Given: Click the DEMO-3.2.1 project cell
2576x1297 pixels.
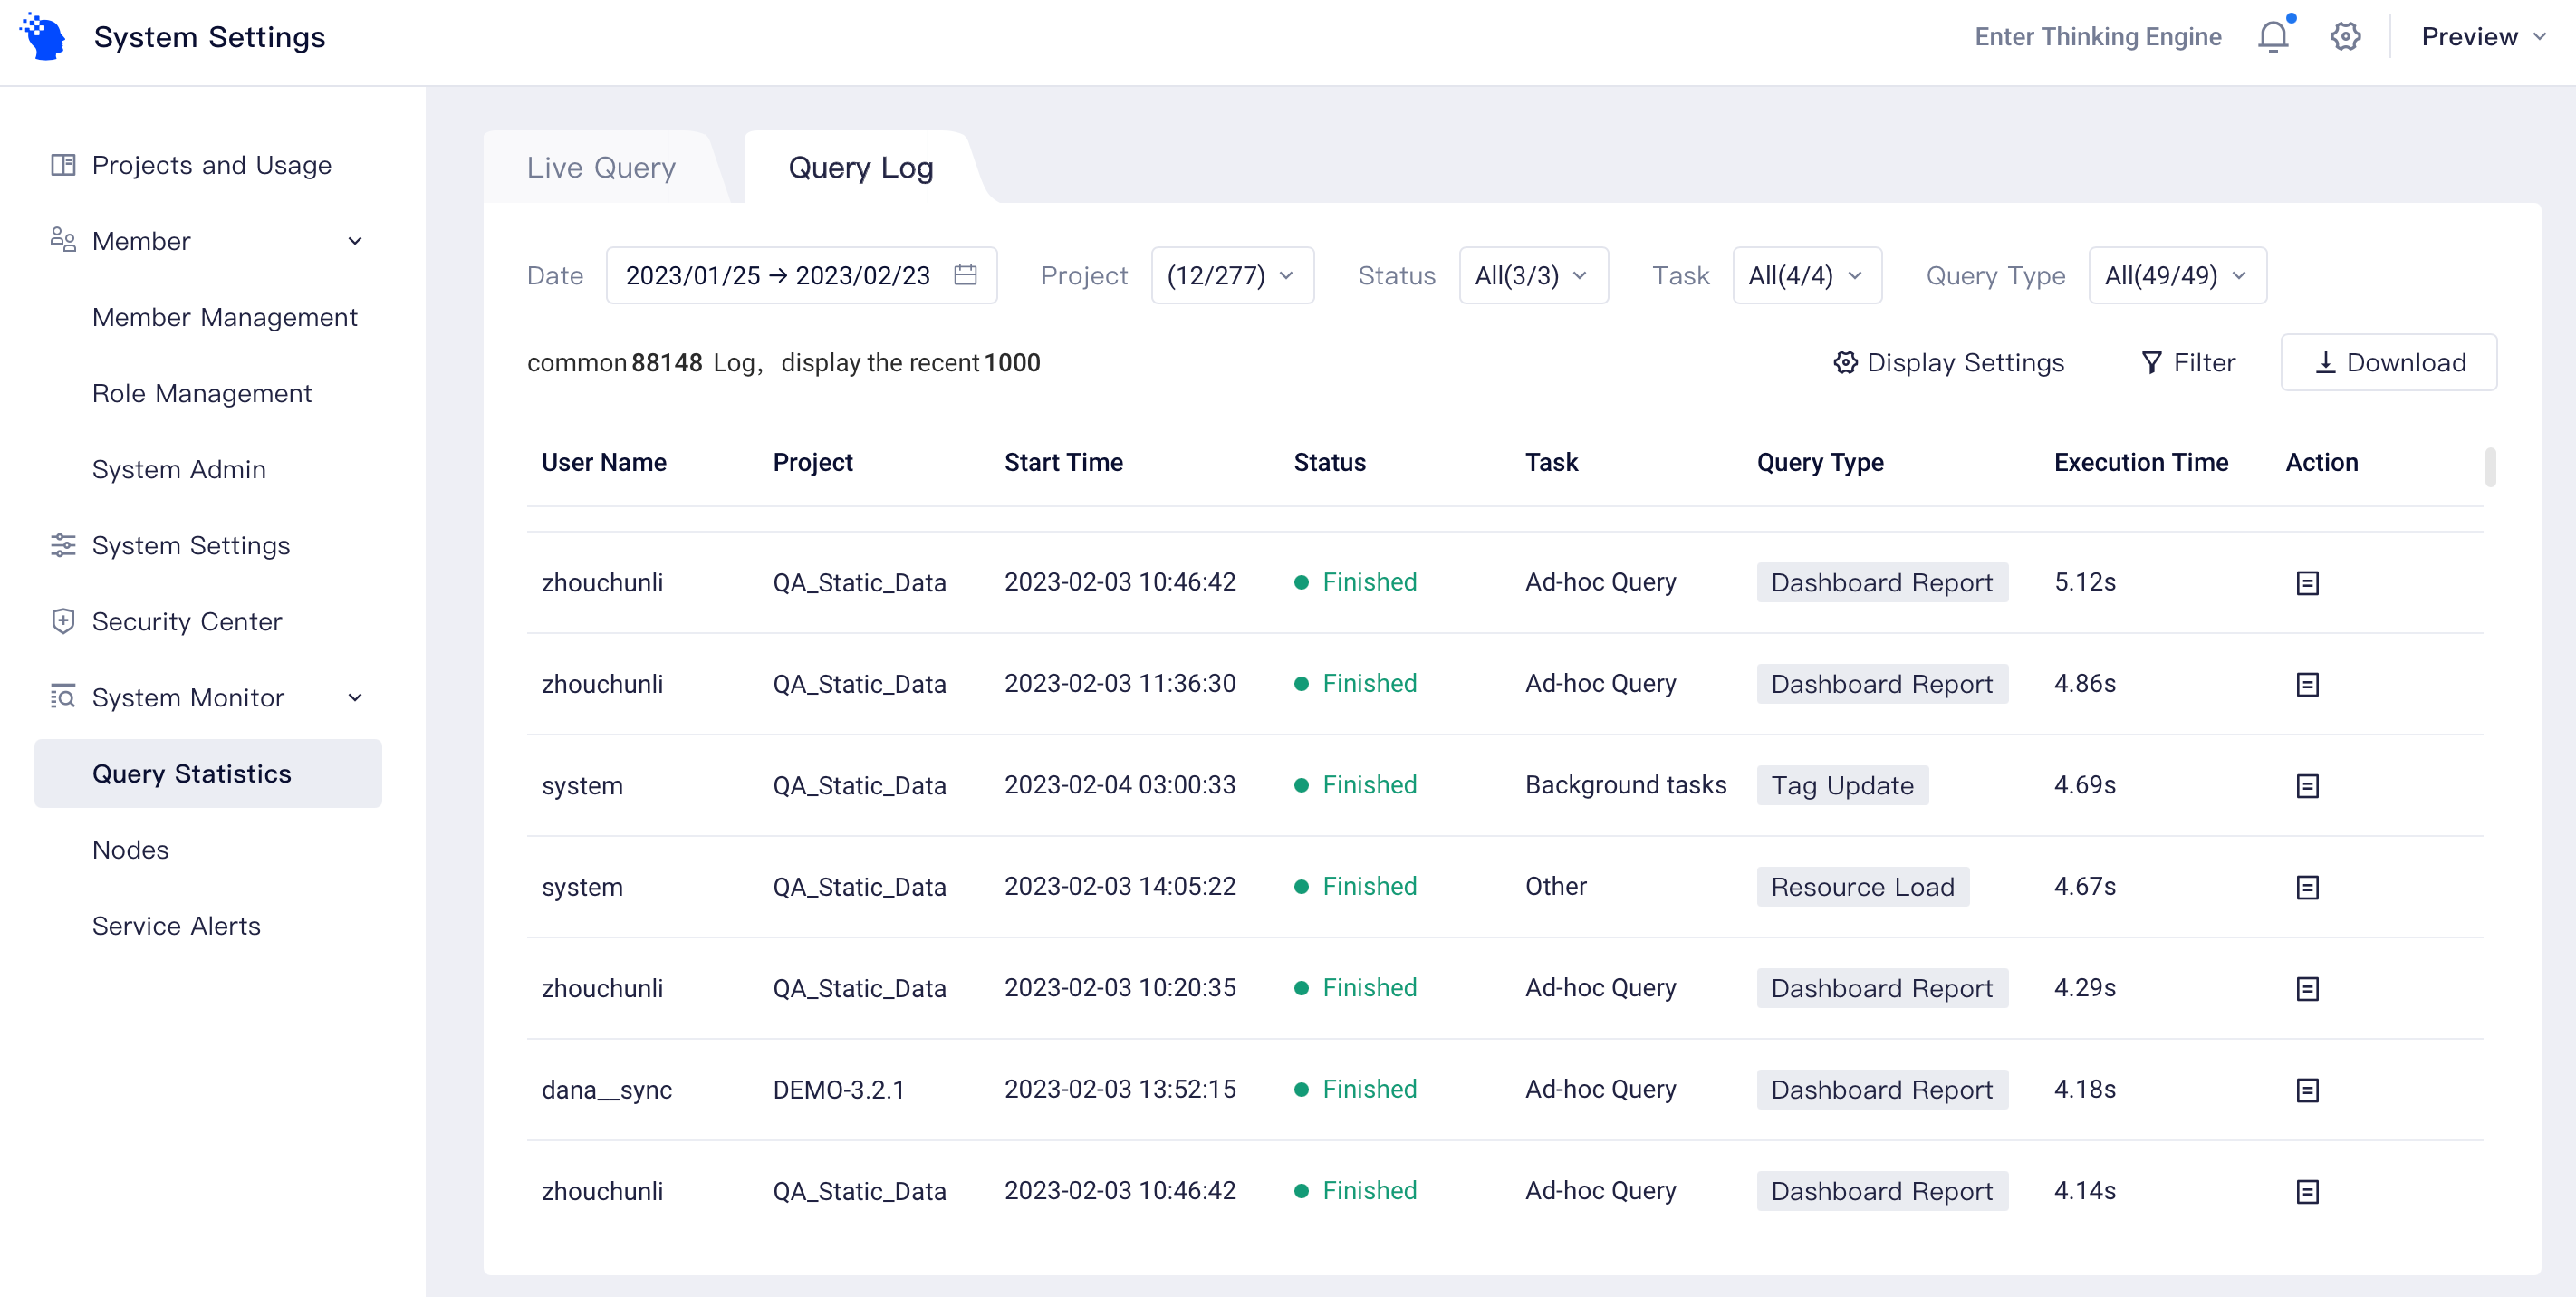Looking at the screenshot, I should pyautogui.click(x=838, y=1090).
